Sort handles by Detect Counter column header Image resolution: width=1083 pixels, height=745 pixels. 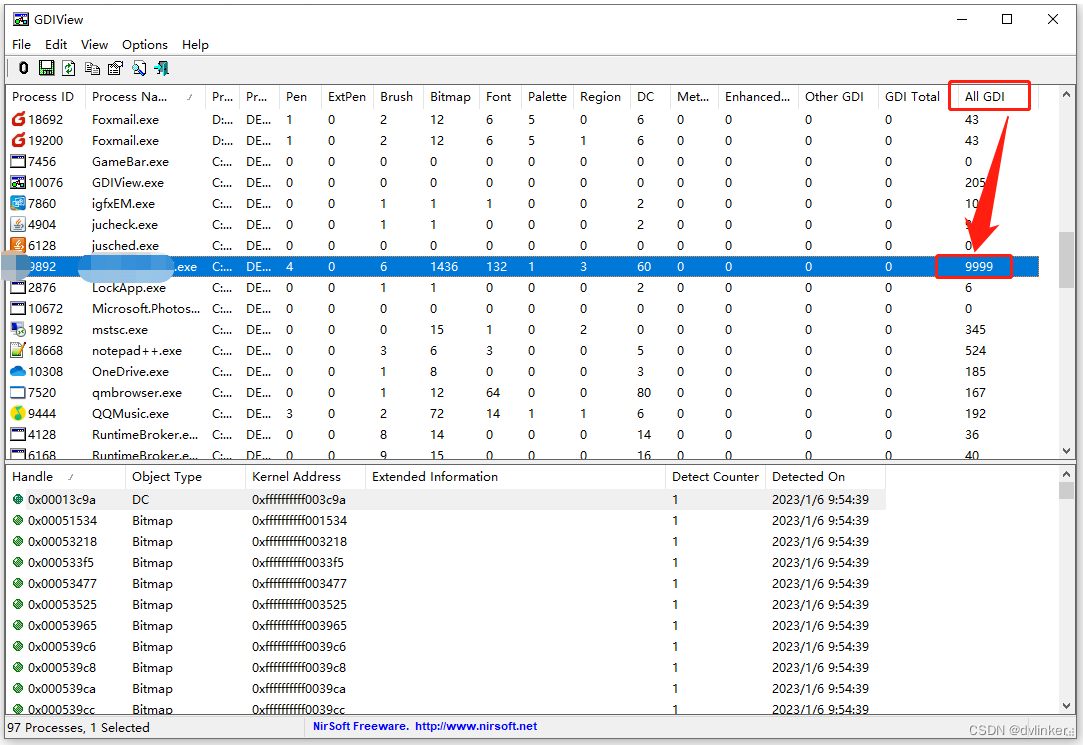coord(716,476)
